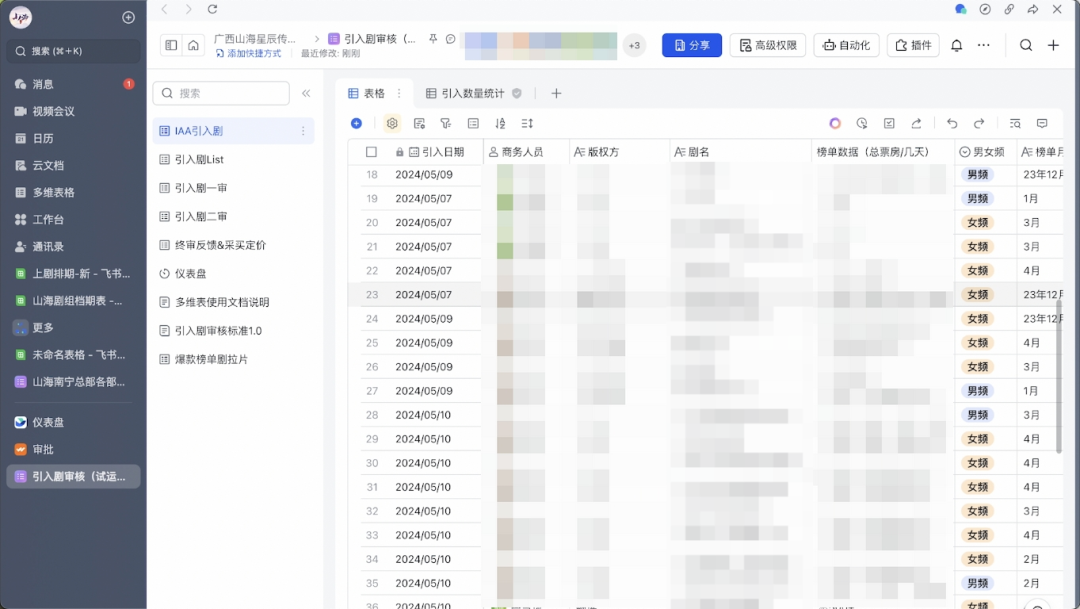Click the undo arrow icon
This screenshot has height=609, width=1080.
pyautogui.click(x=952, y=123)
